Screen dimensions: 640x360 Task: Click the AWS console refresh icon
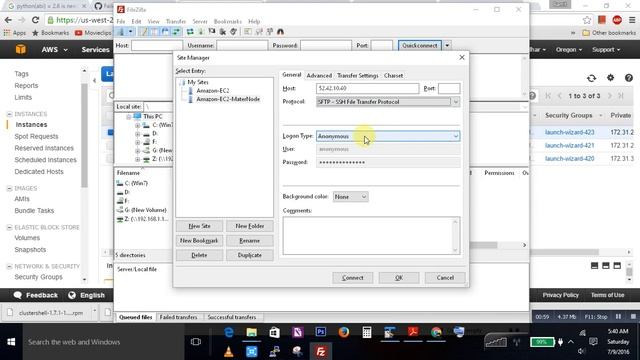tap(591, 78)
